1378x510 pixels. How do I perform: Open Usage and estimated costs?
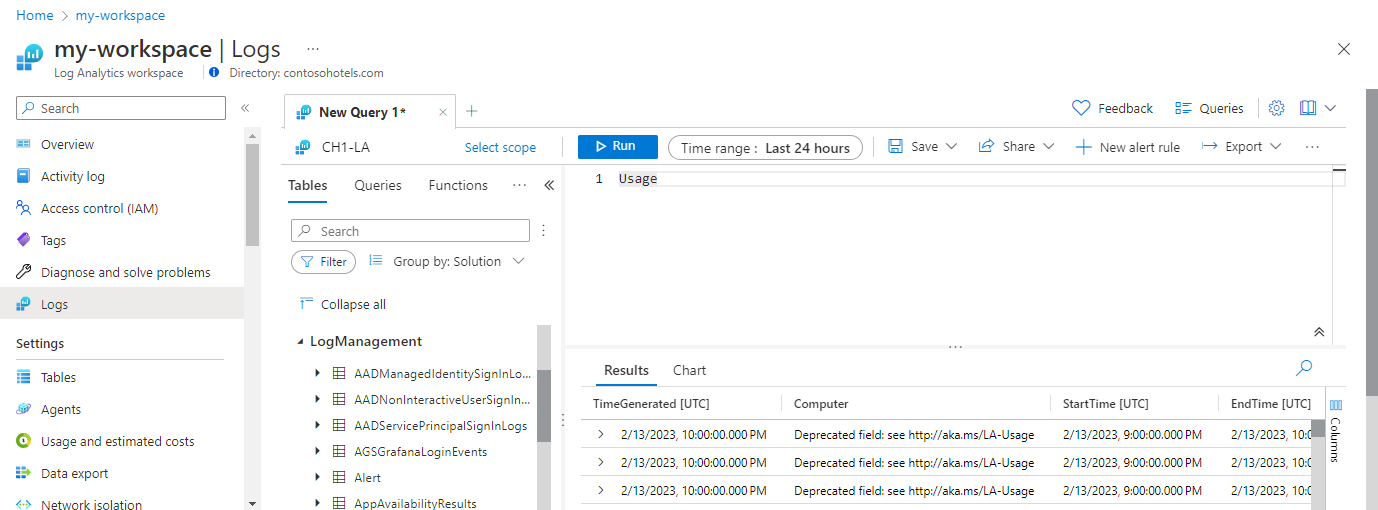coord(117,441)
